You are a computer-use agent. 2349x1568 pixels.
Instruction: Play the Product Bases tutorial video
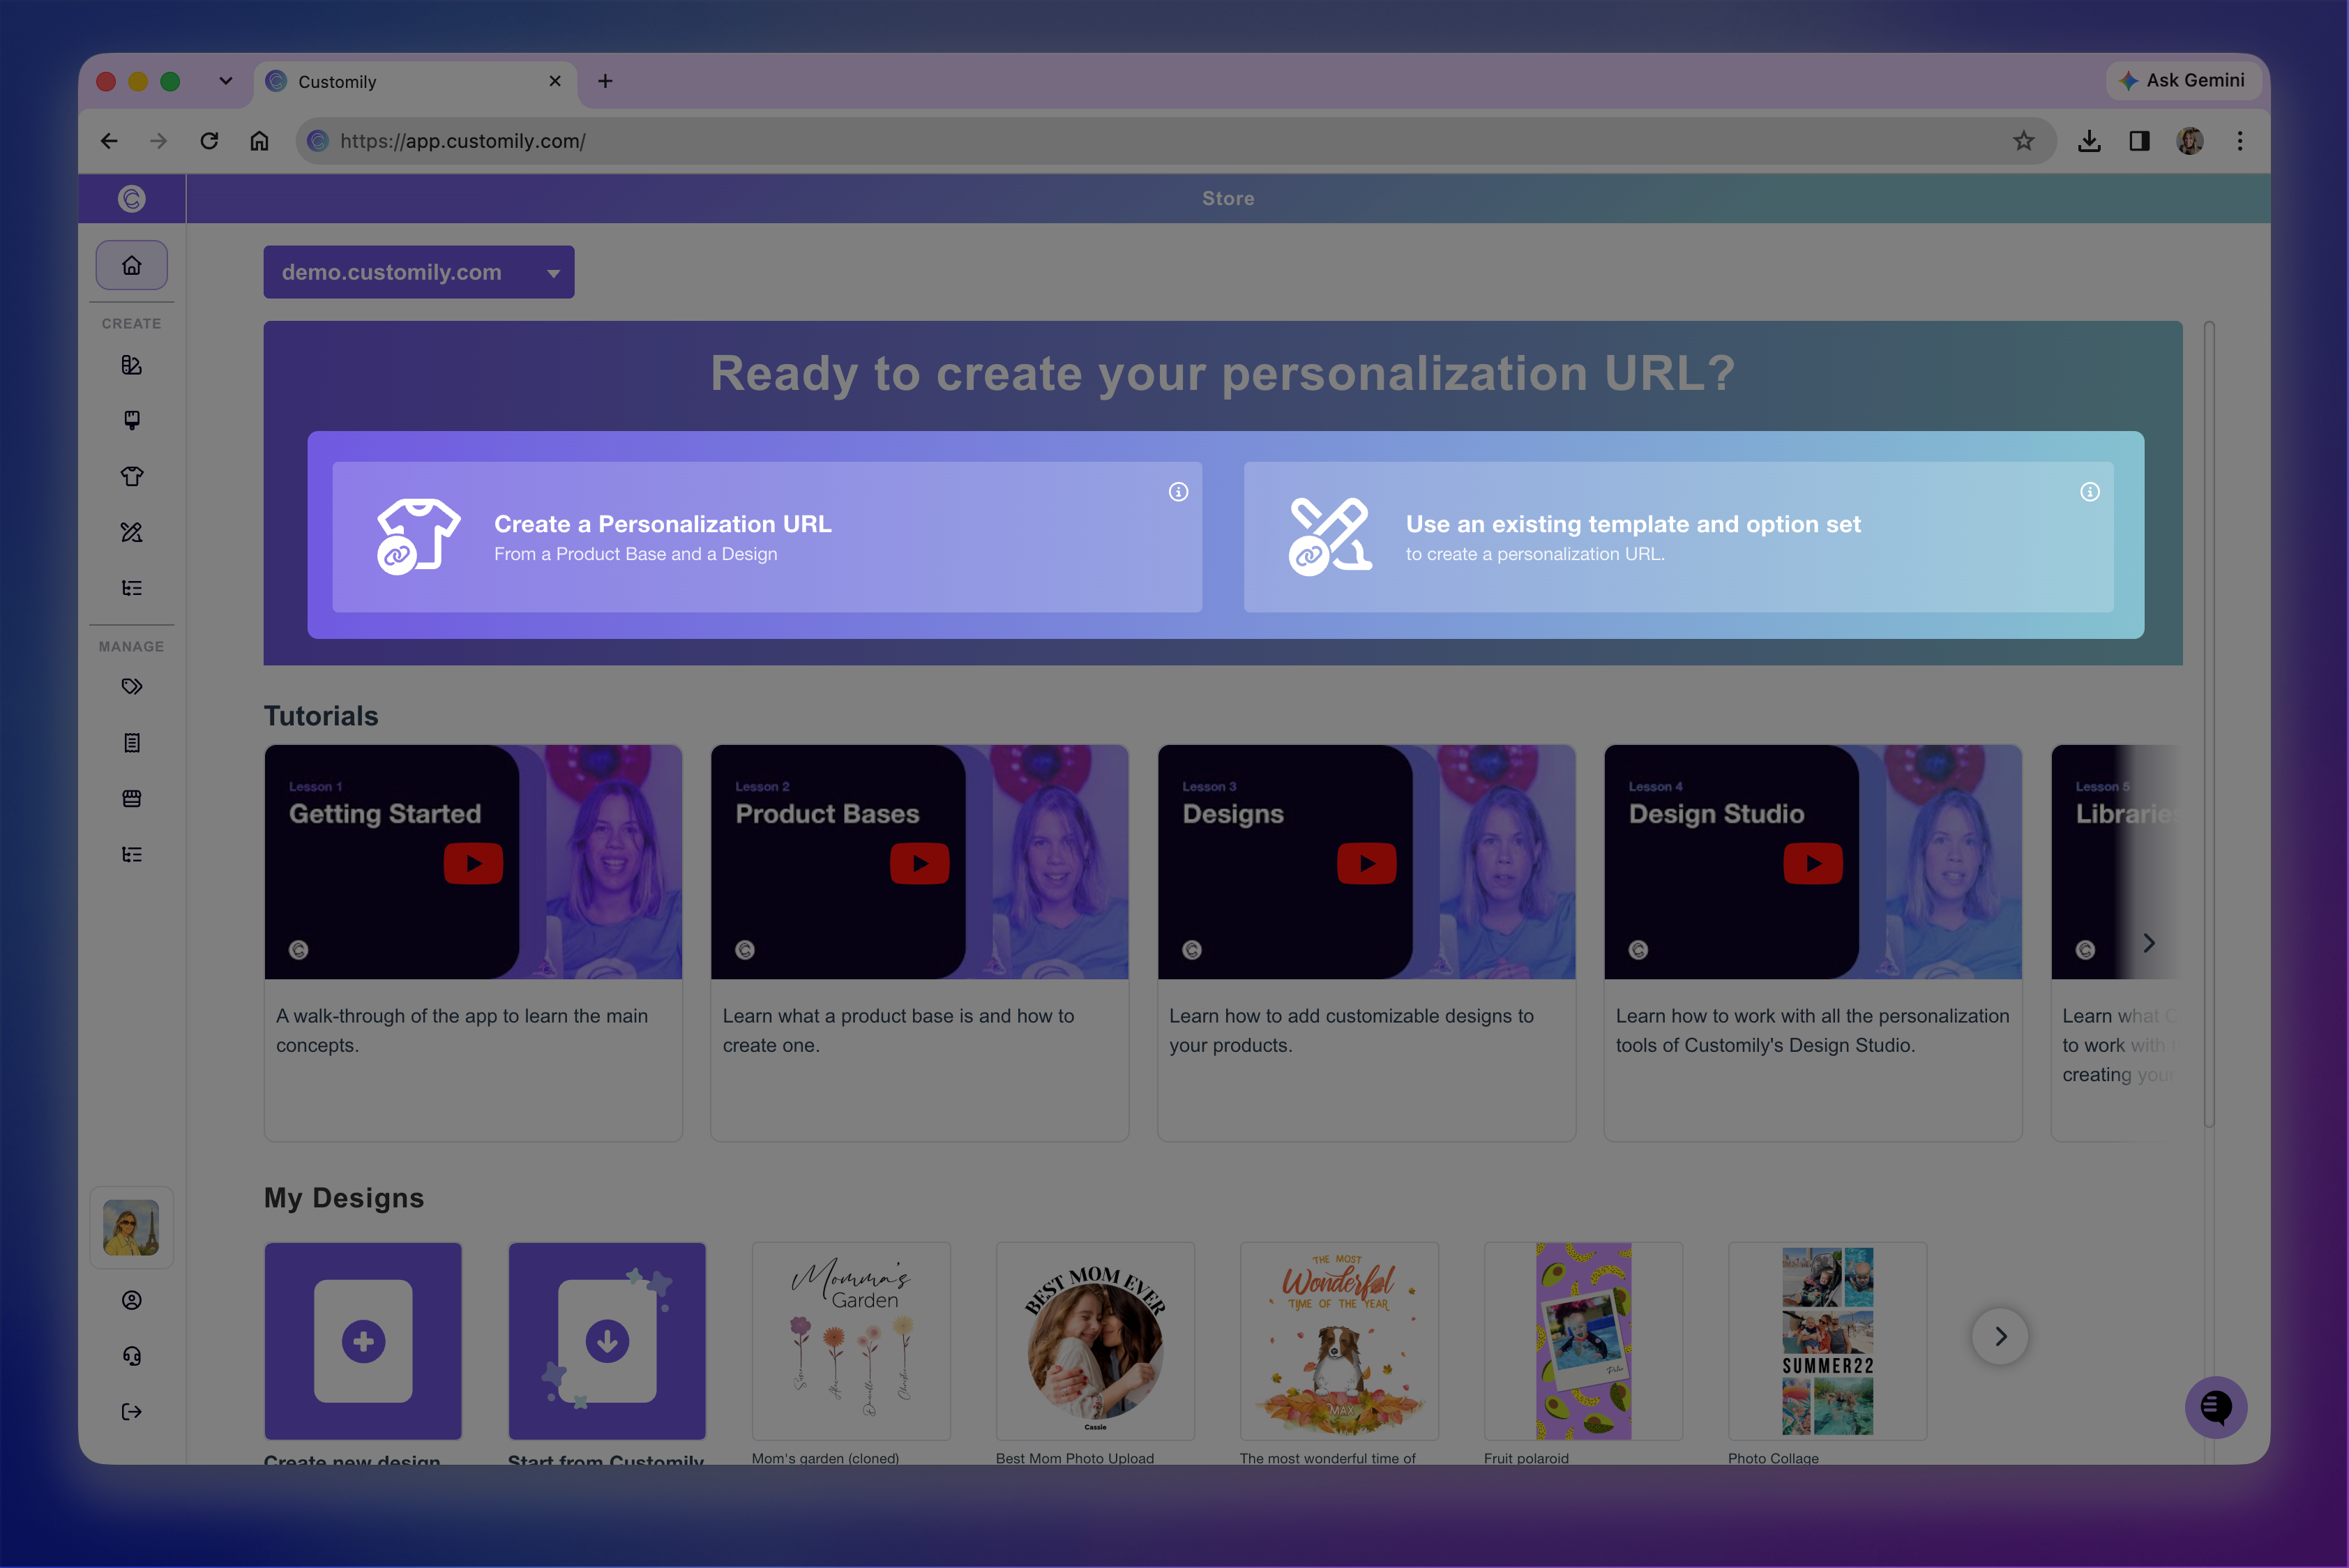click(920, 864)
